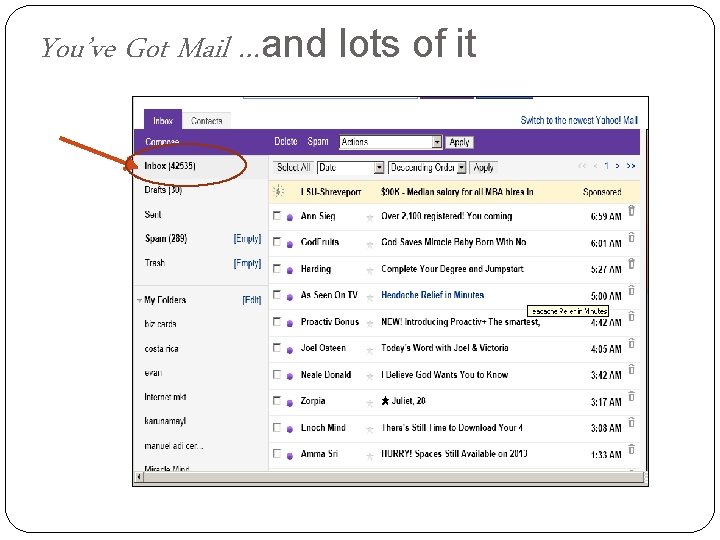This screenshot has height=540, width=720.
Task: Open the Headache Relief in Minutes email
Action: [x=433, y=295]
